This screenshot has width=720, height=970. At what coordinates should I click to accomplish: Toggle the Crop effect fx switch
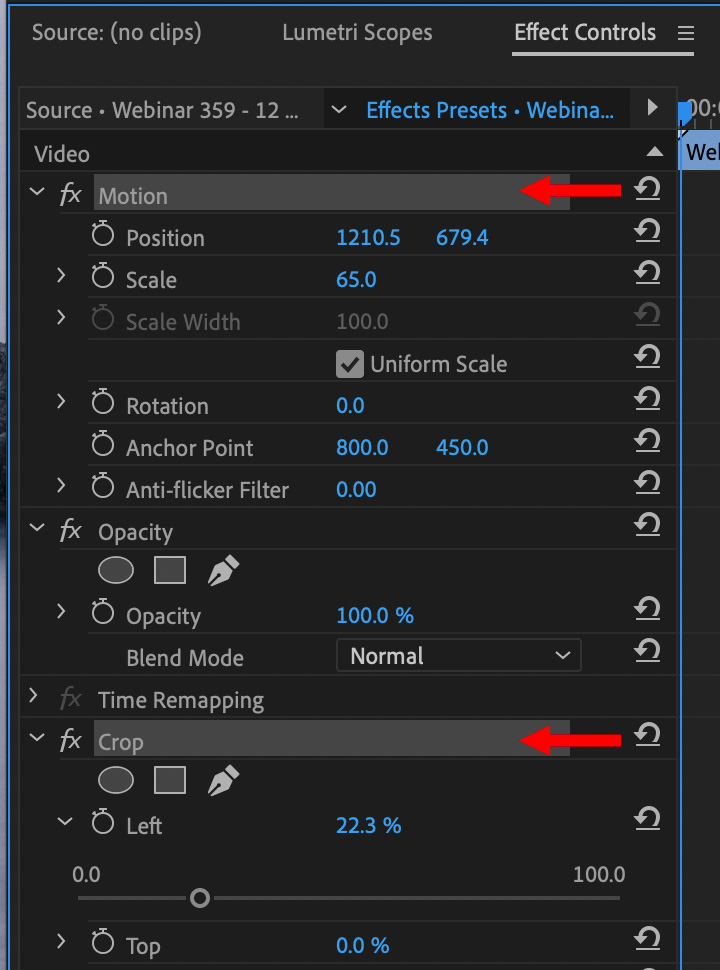click(x=70, y=740)
